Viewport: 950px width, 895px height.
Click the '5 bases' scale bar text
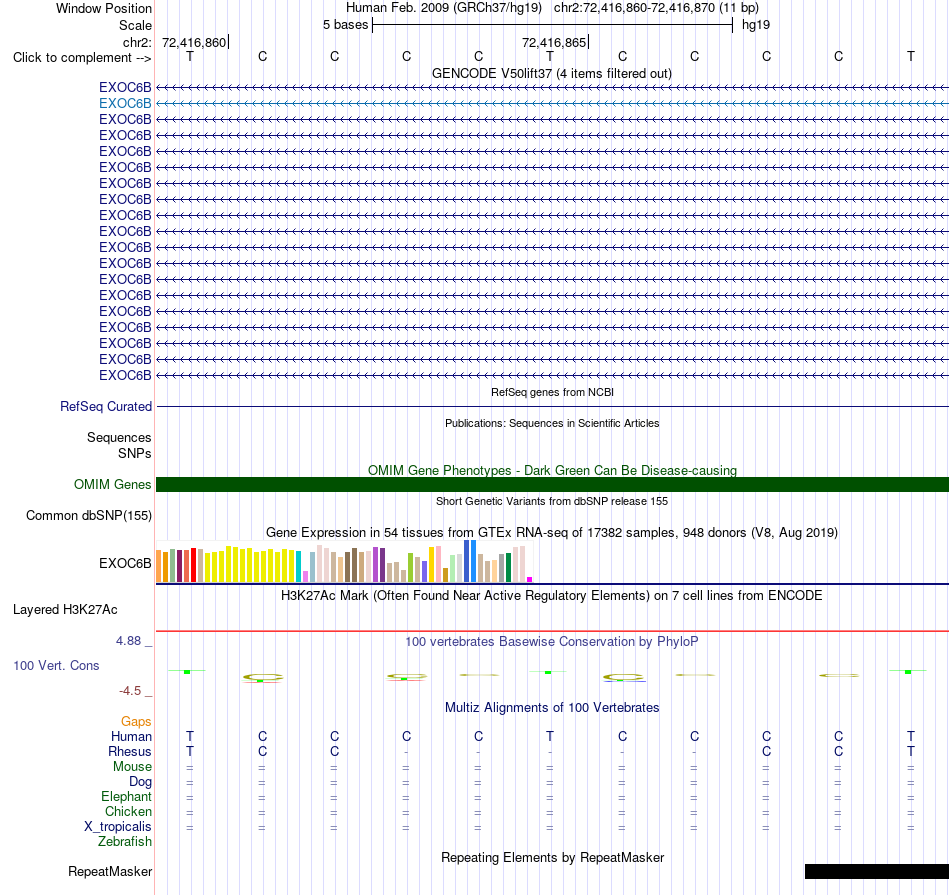click(x=345, y=25)
